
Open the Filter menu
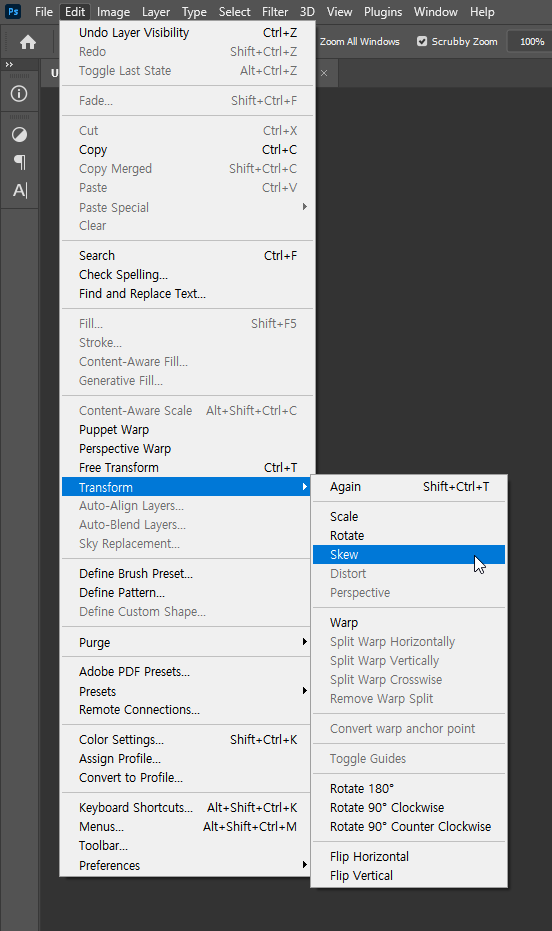pyautogui.click(x=275, y=12)
